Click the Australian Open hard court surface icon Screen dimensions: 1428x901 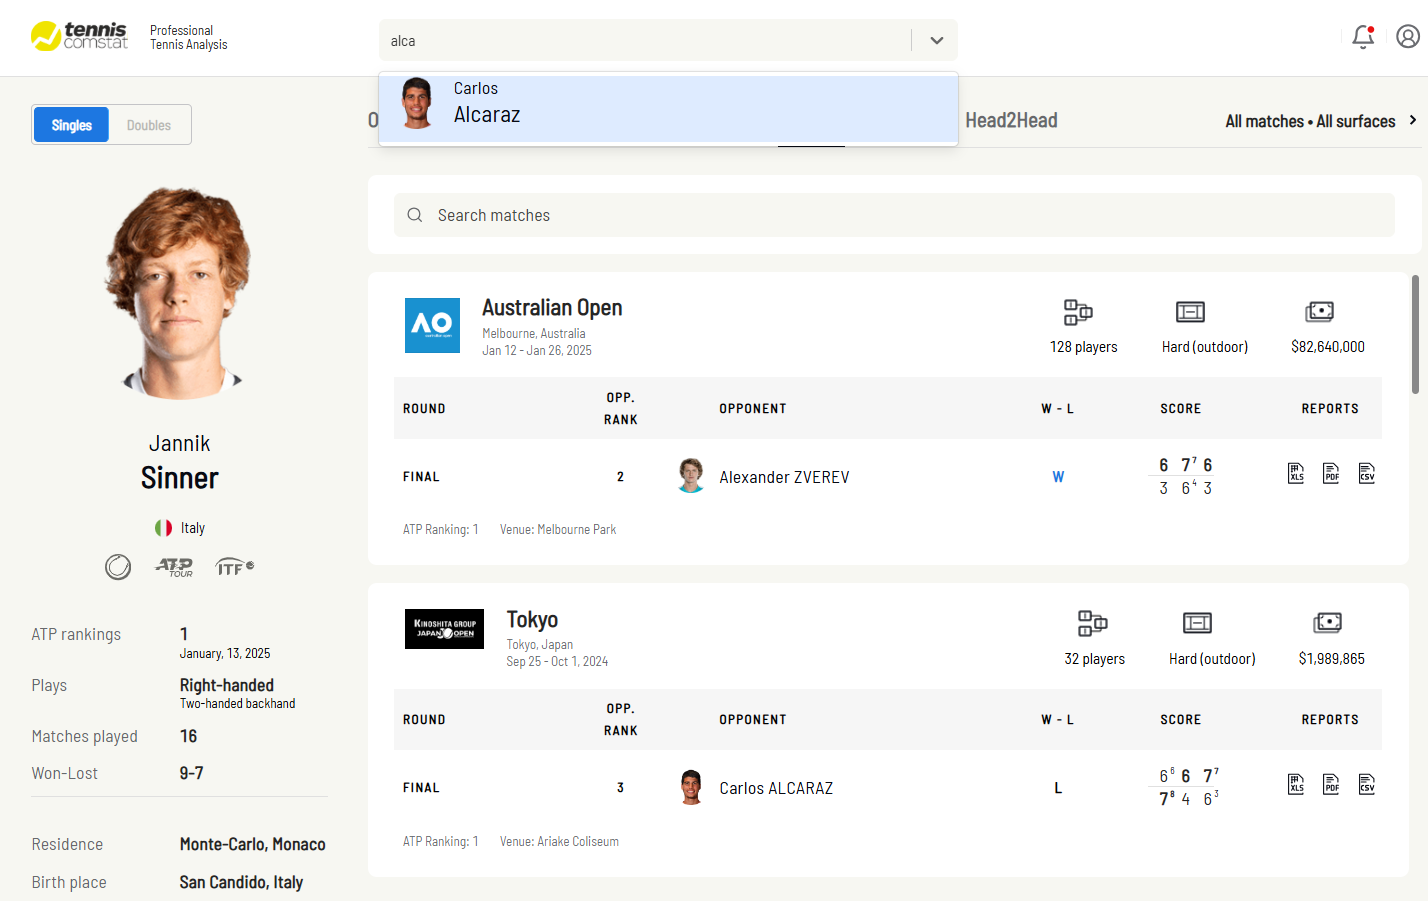pos(1190,312)
